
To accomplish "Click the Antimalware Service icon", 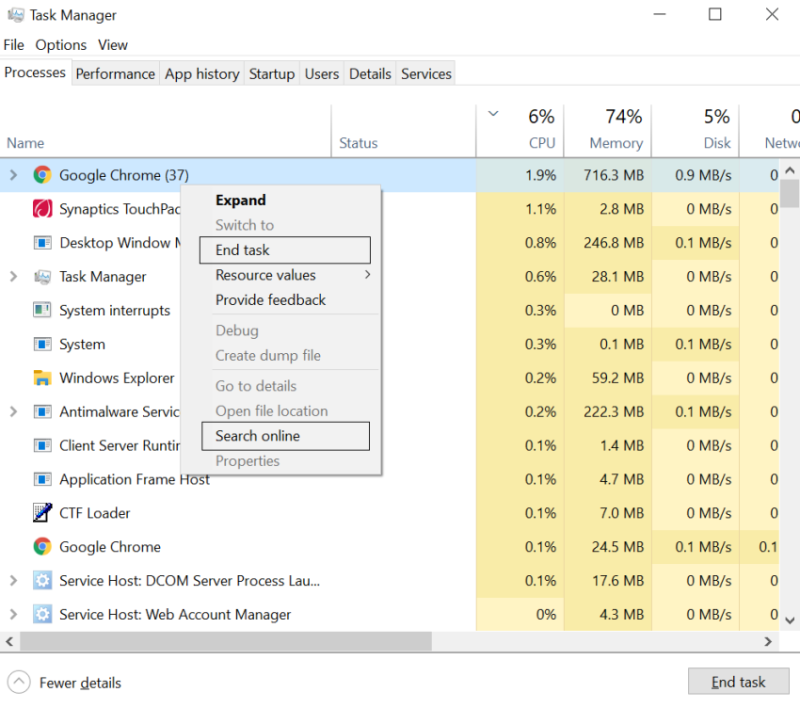I will [x=42, y=412].
